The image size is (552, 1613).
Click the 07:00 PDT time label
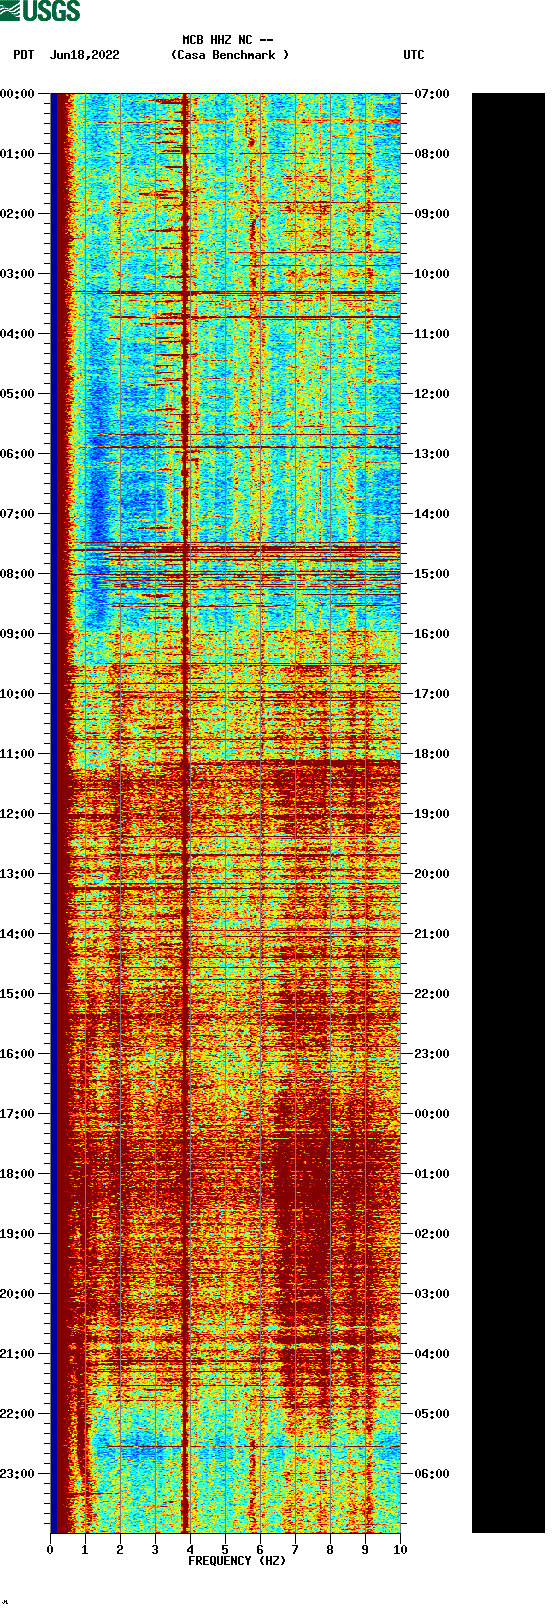click(18, 514)
